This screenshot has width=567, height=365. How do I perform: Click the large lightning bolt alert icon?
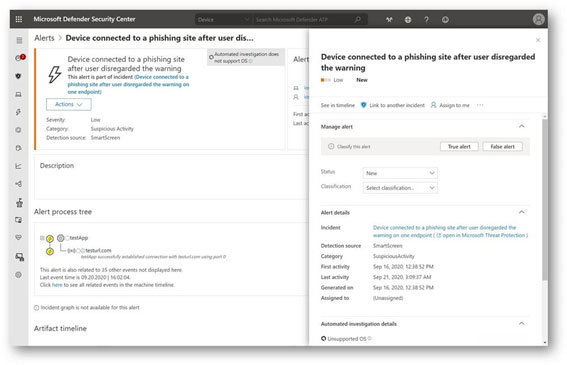pyautogui.click(x=55, y=75)
